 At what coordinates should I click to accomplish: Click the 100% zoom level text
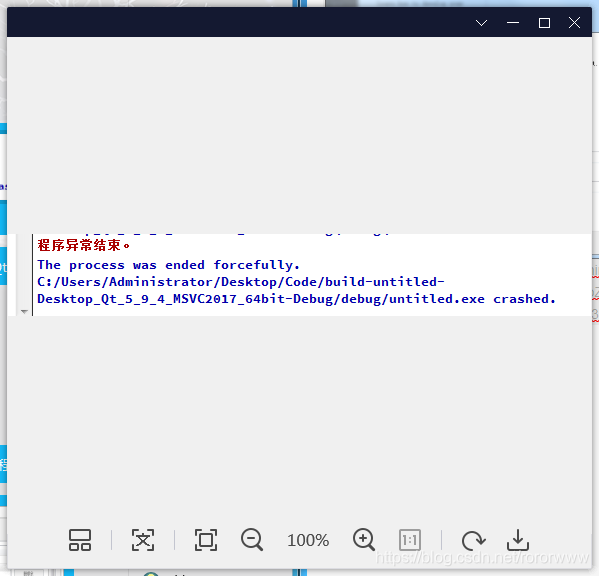tap(308, 540)
